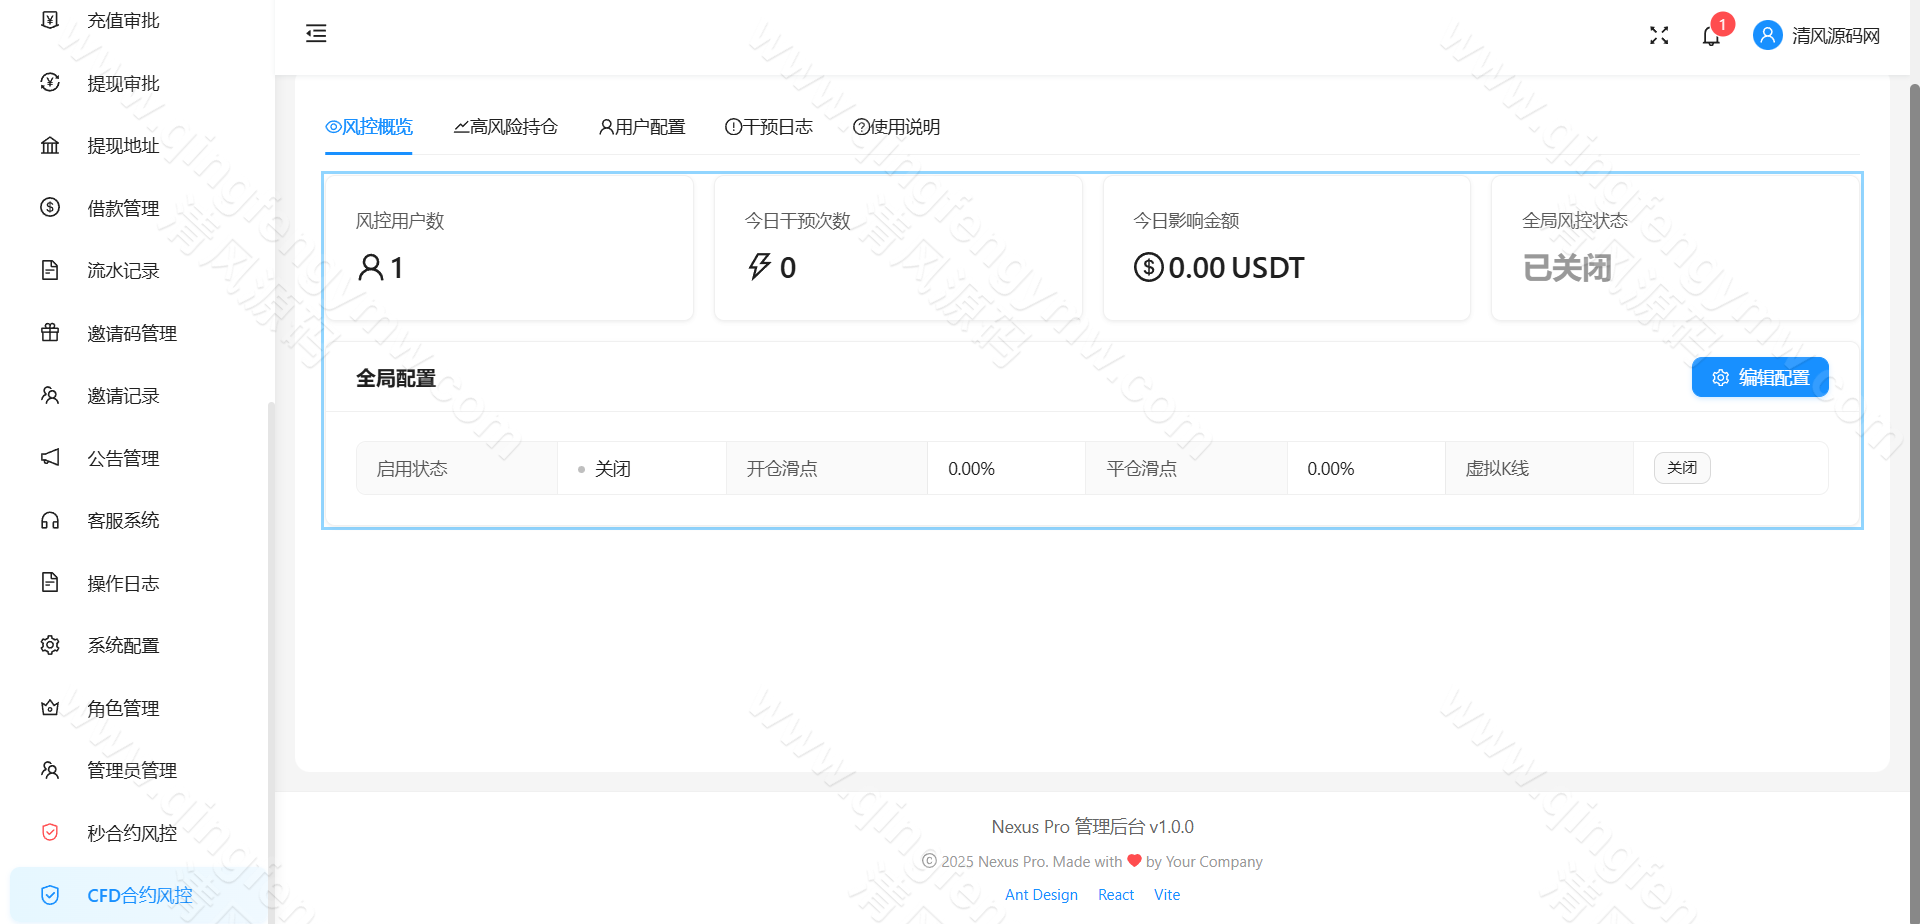Toggle the 虚拟K线 关闭 switch
The image size is (1920, 924).
[x=1682, y=467]
